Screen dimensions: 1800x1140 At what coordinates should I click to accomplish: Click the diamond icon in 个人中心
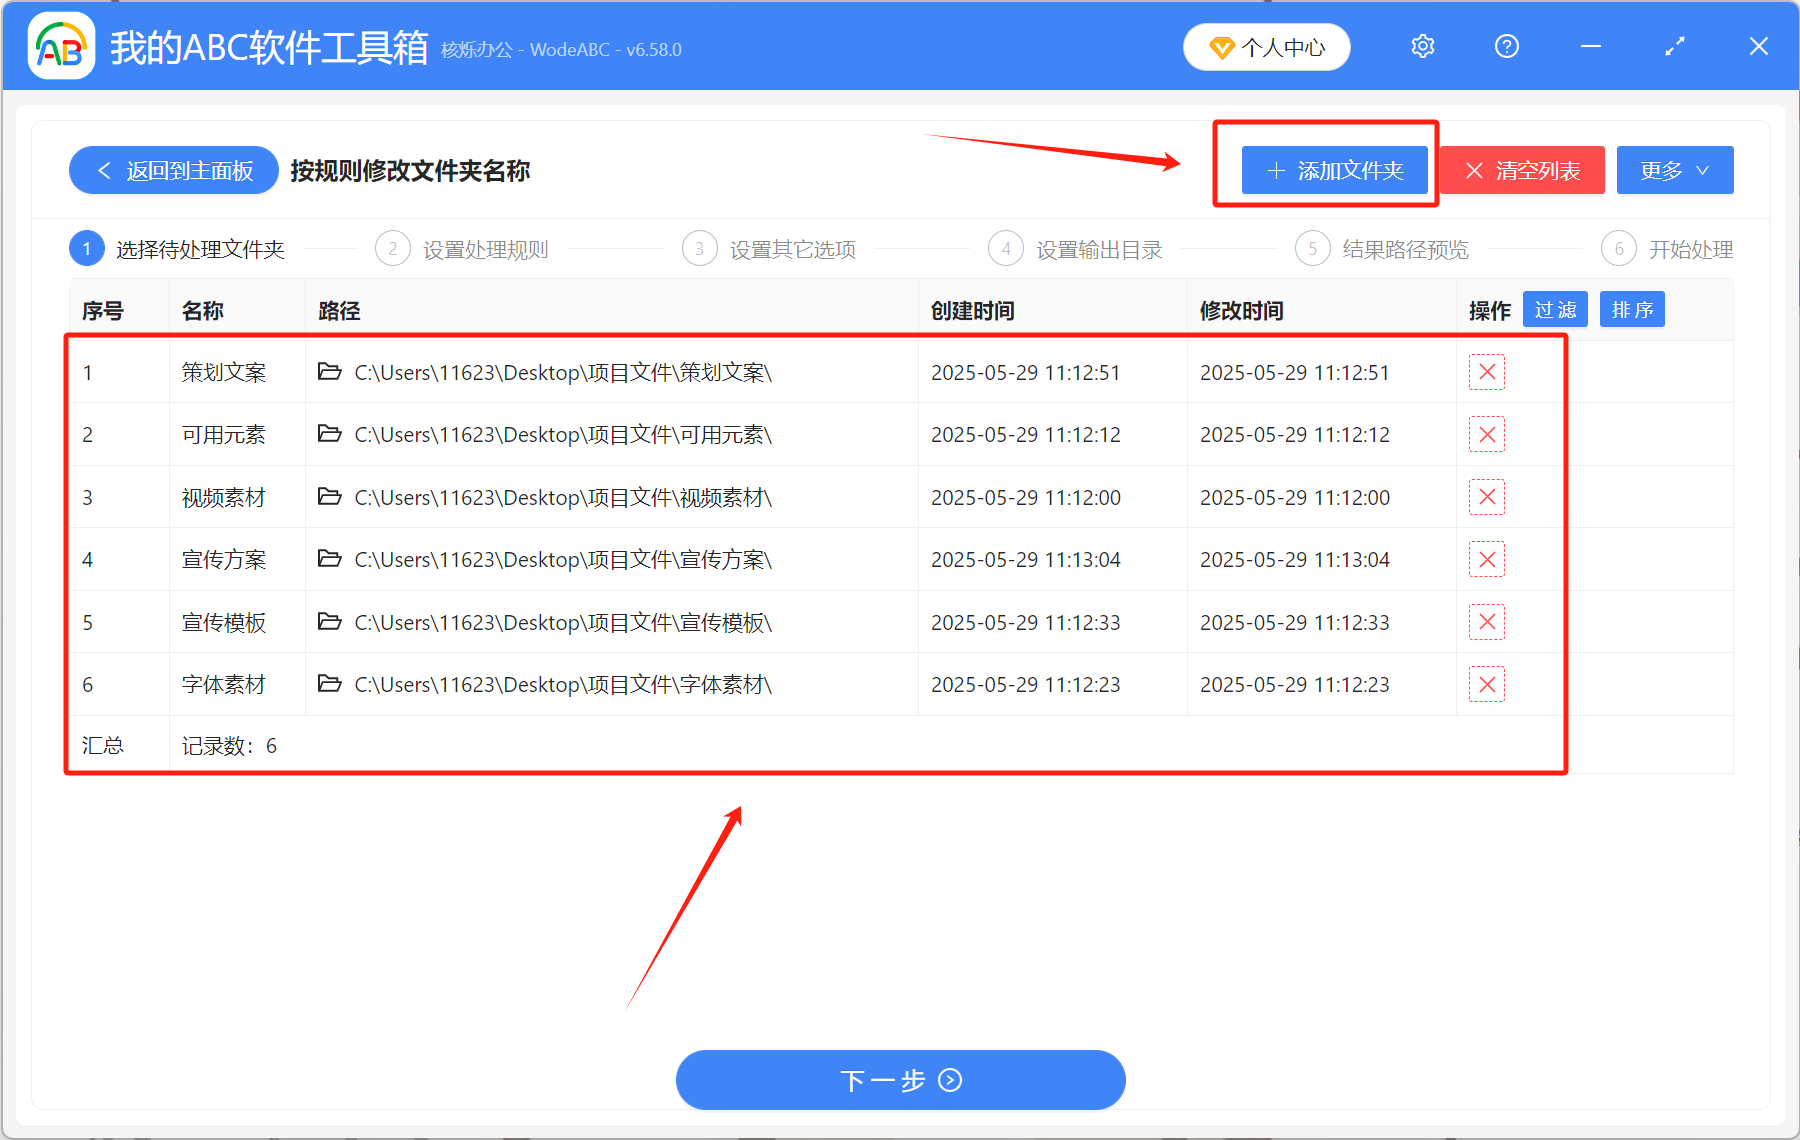click(1221, 47)
